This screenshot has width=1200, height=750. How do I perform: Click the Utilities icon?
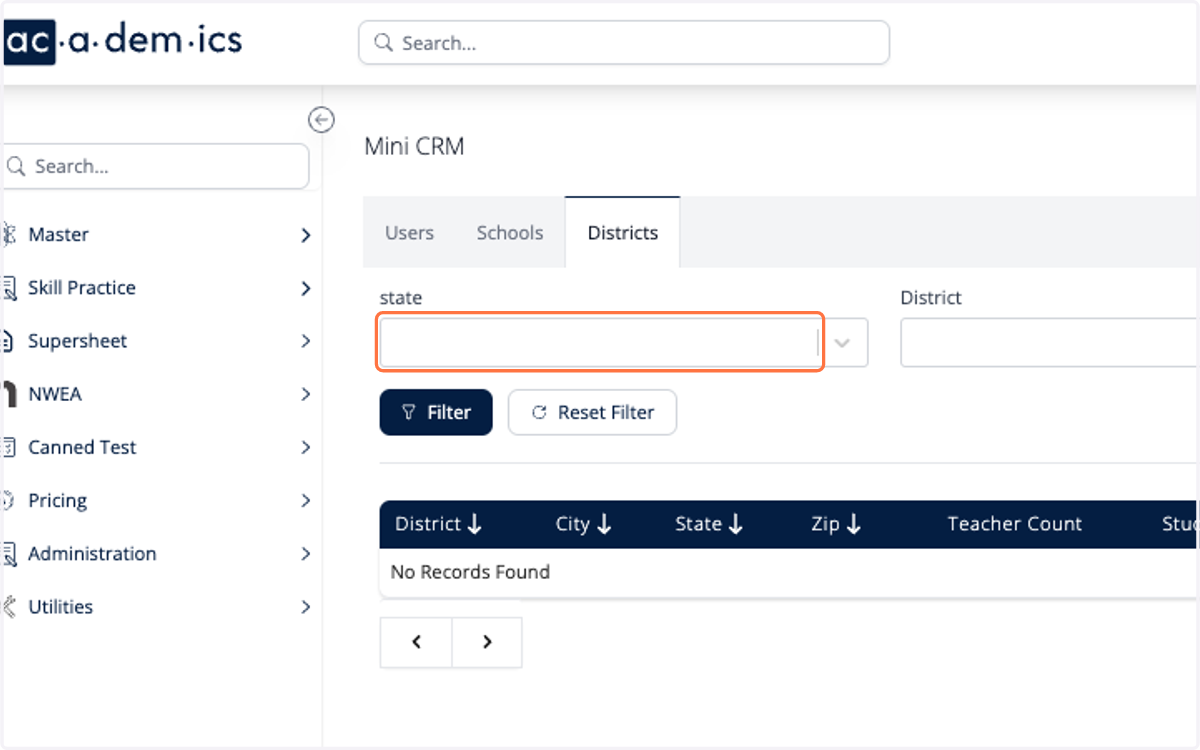pos(9,607)
